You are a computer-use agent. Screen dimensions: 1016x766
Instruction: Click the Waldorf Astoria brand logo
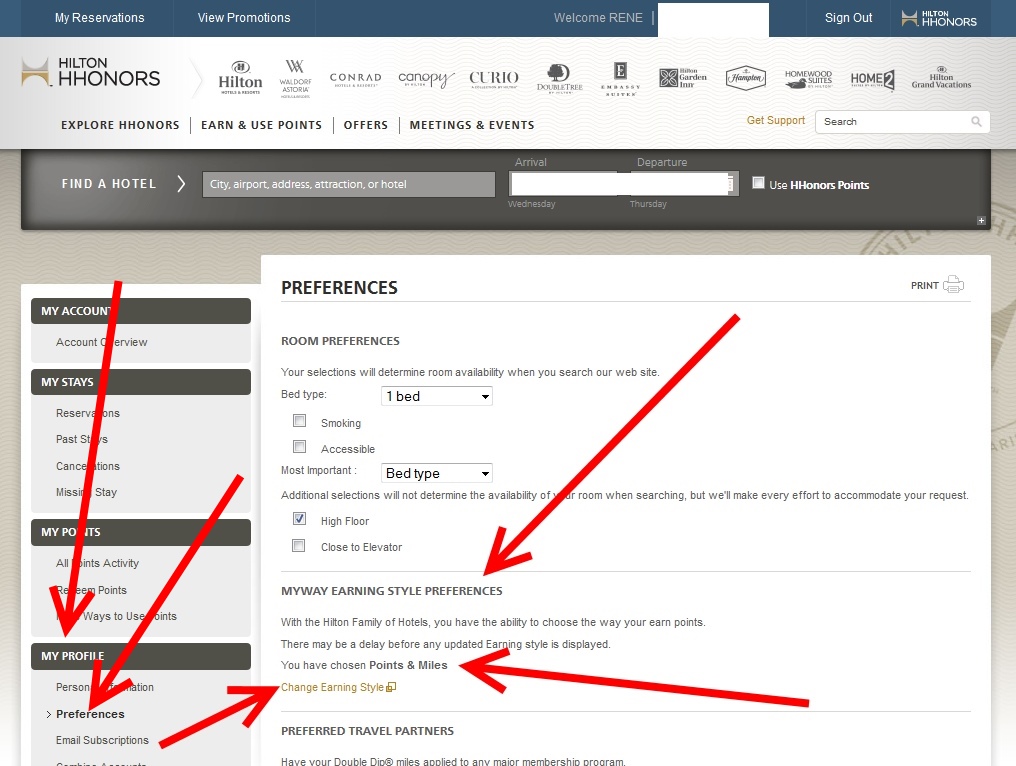click(x=296, y=77)
